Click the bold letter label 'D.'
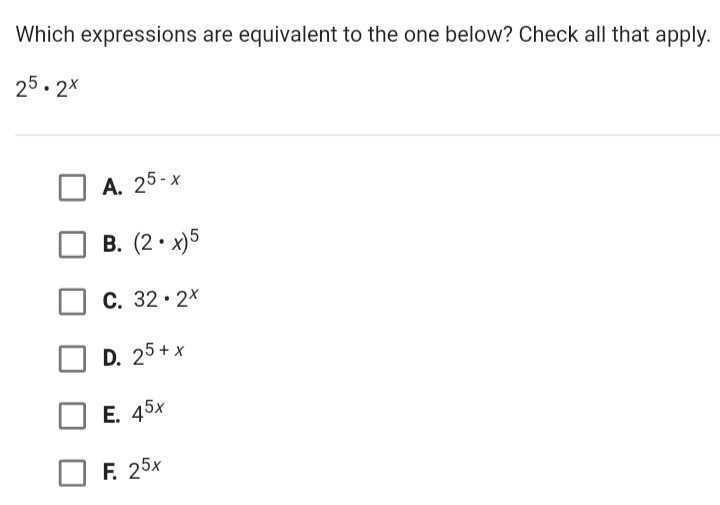 point(112,359)
